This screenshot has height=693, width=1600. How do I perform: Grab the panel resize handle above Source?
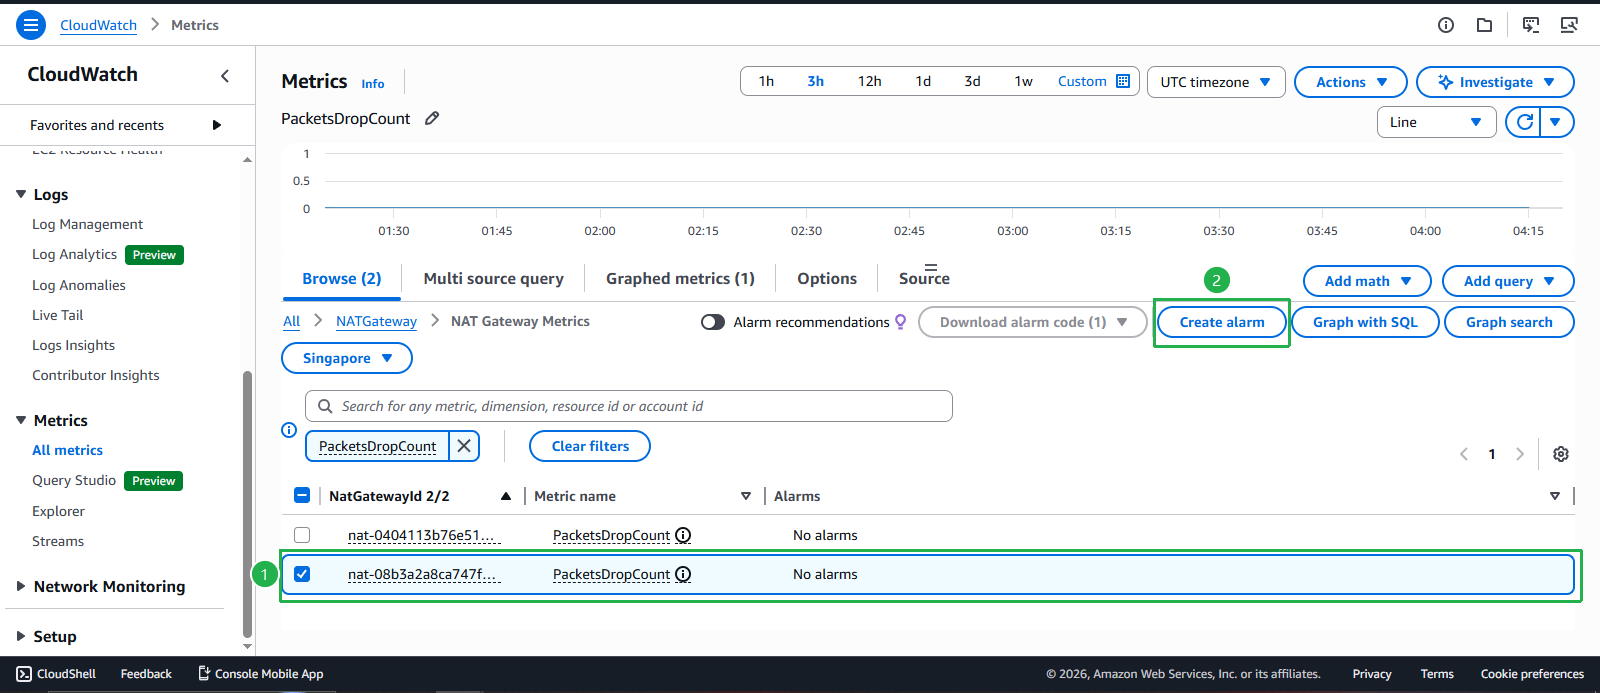tap(931, 267)
